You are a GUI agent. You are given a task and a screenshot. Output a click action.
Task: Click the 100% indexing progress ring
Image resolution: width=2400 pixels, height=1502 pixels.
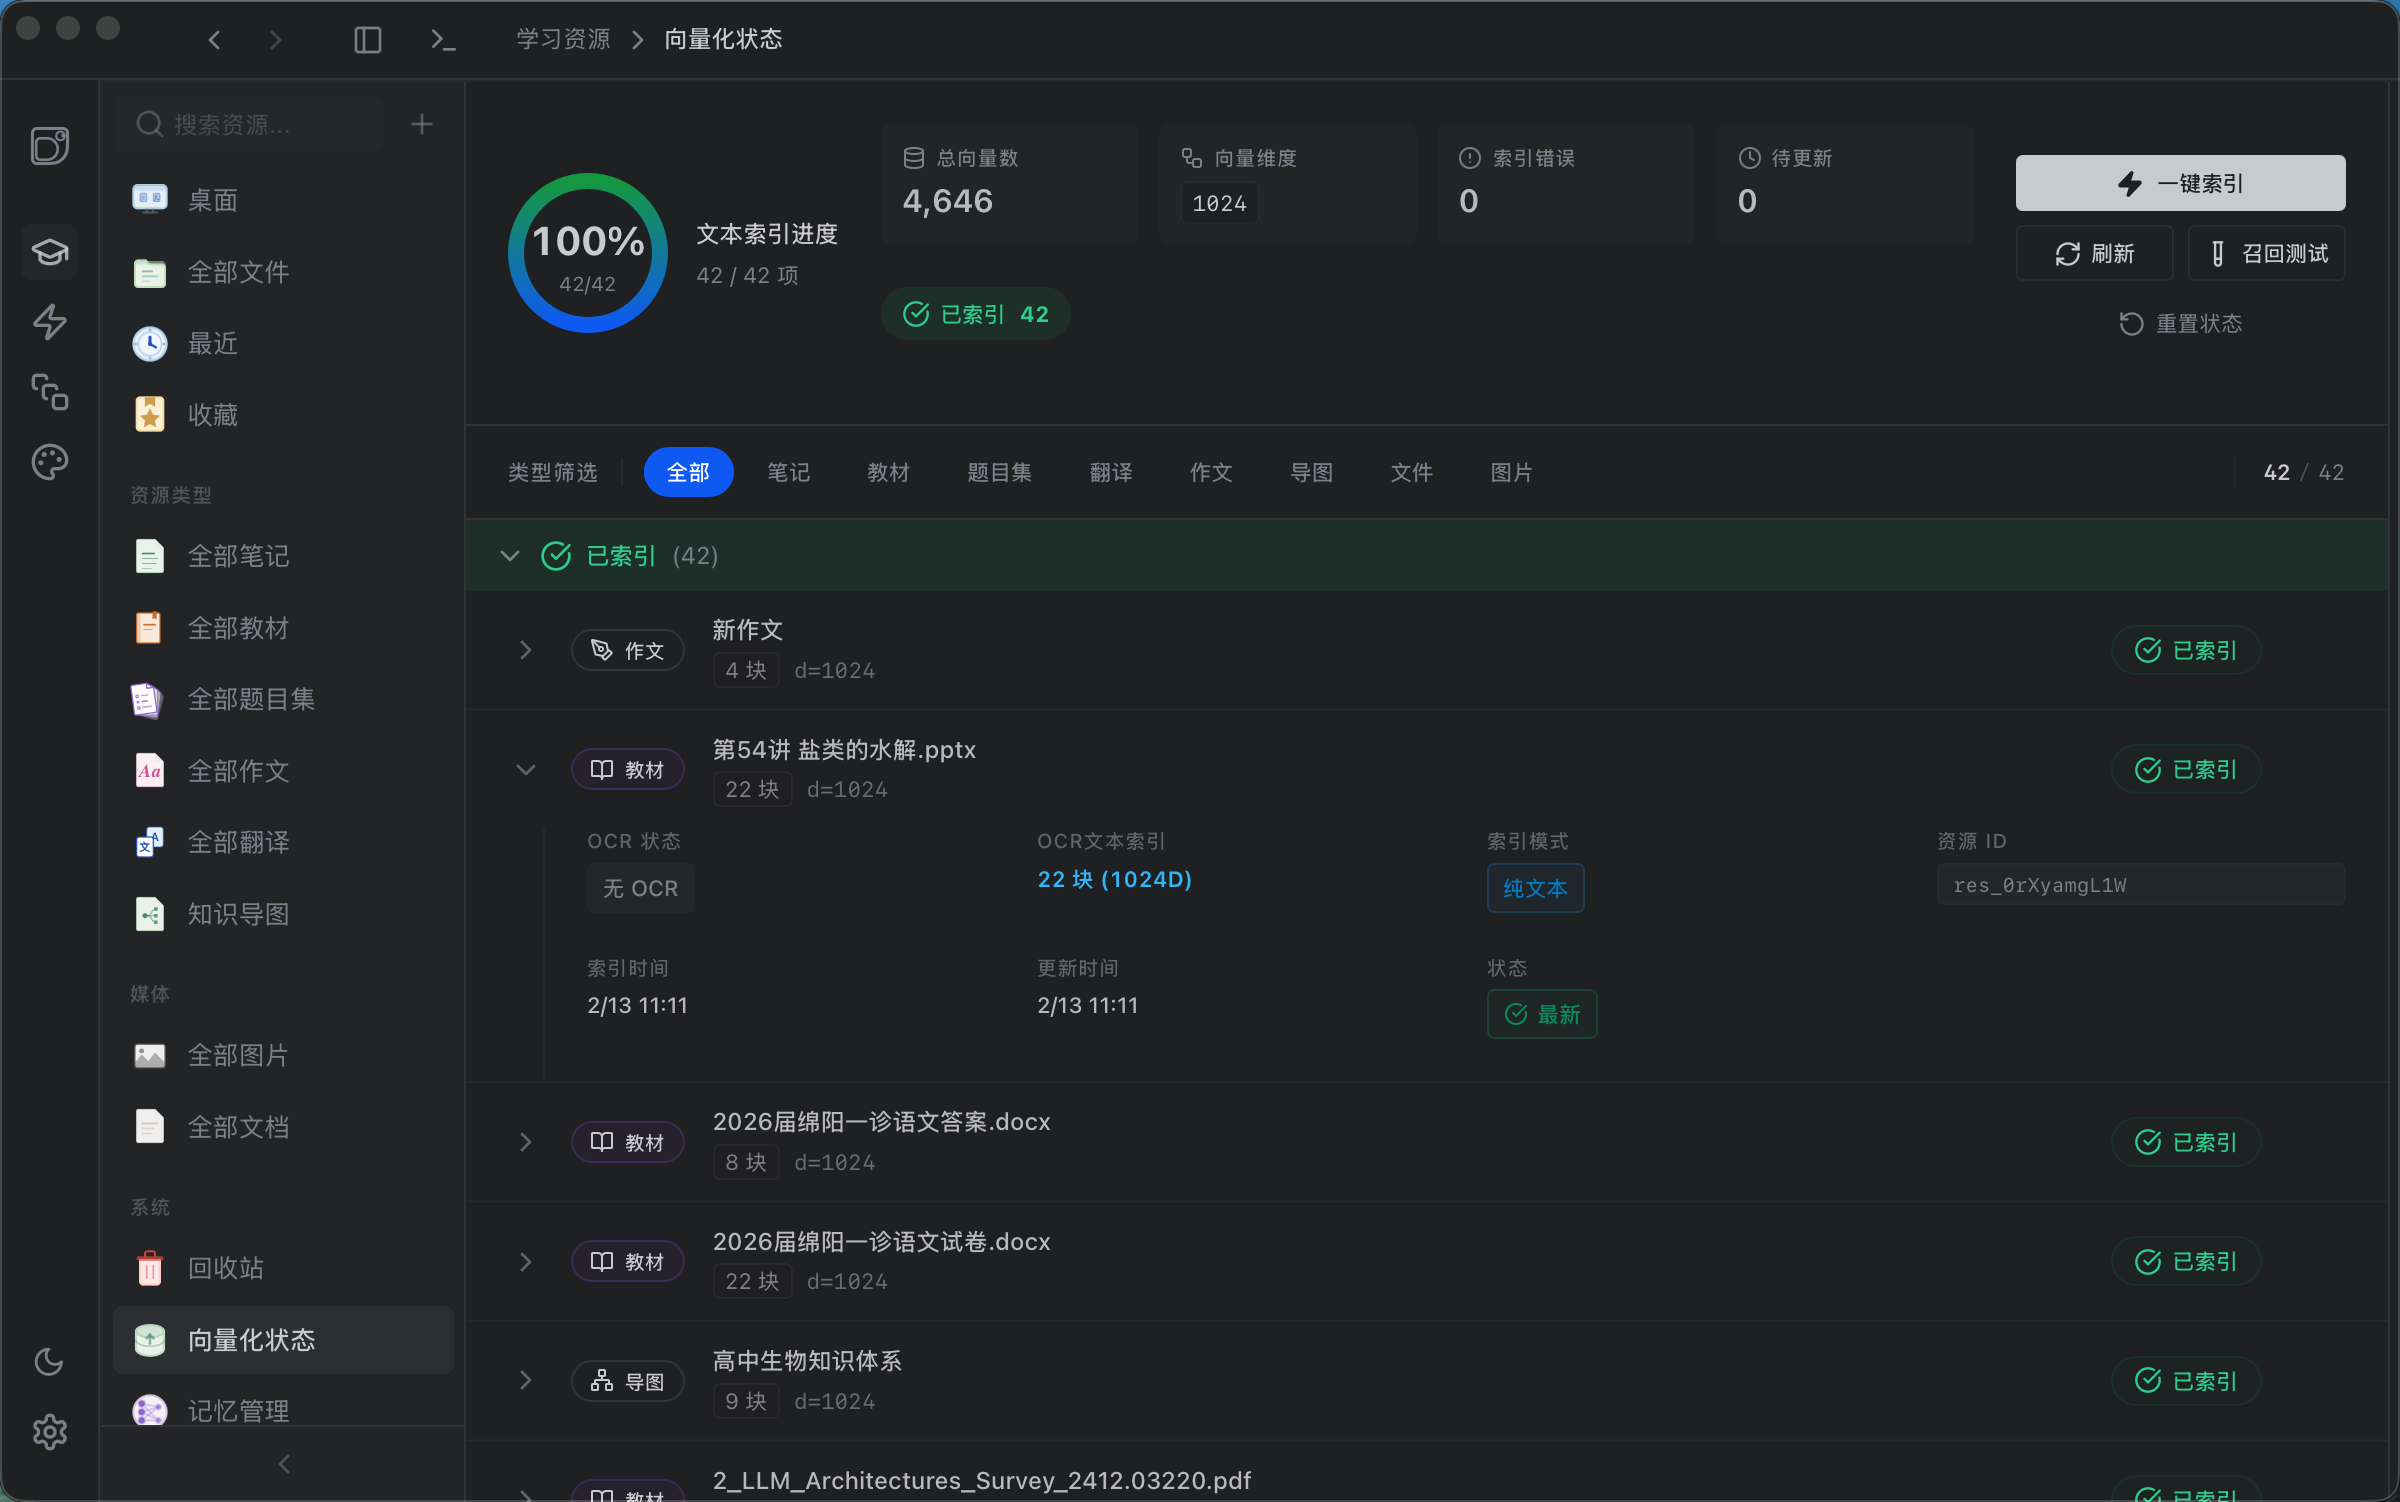(588, 253)
